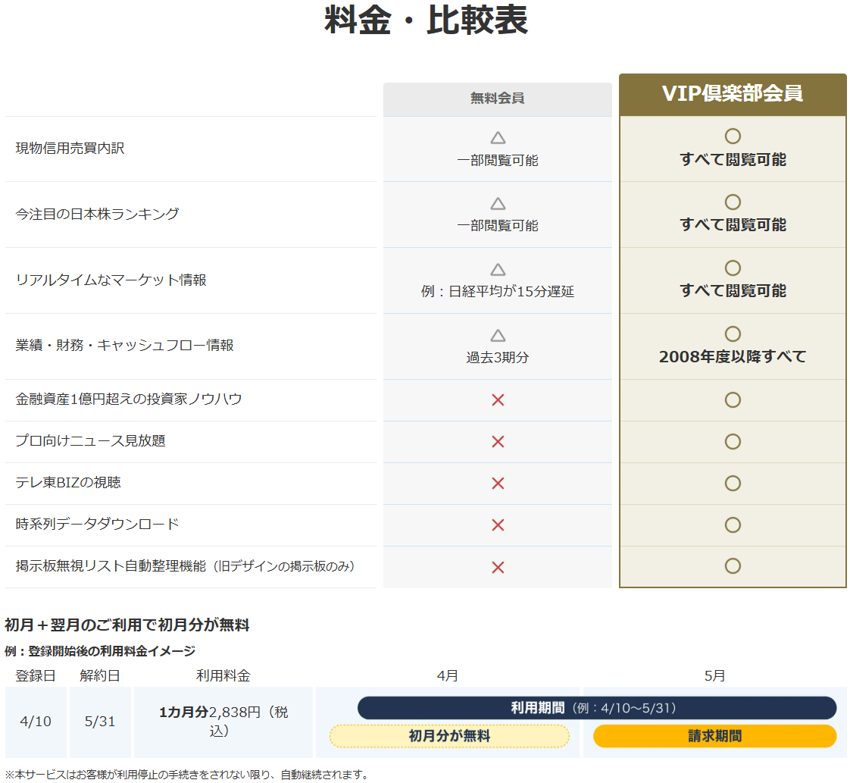850x783 pixels.
Task: Click the triangle icon in the リアルタイムなマーケット情報 row
Action: coord(498,269)
